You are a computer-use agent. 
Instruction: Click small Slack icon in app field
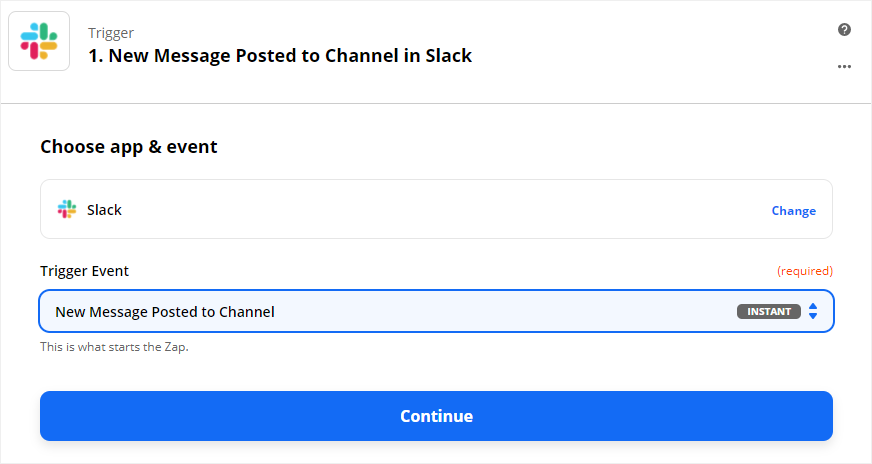(67, 209)
